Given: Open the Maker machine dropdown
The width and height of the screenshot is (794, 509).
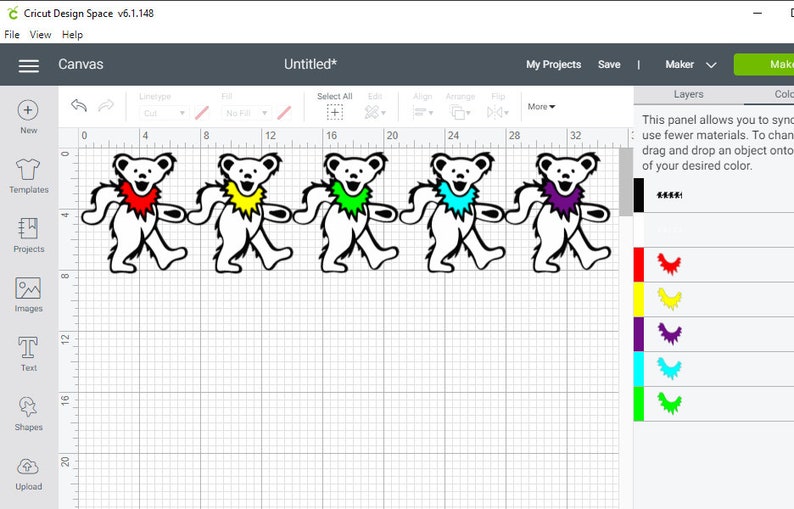Looking at the screenshot, I should (x=690, y=64).
